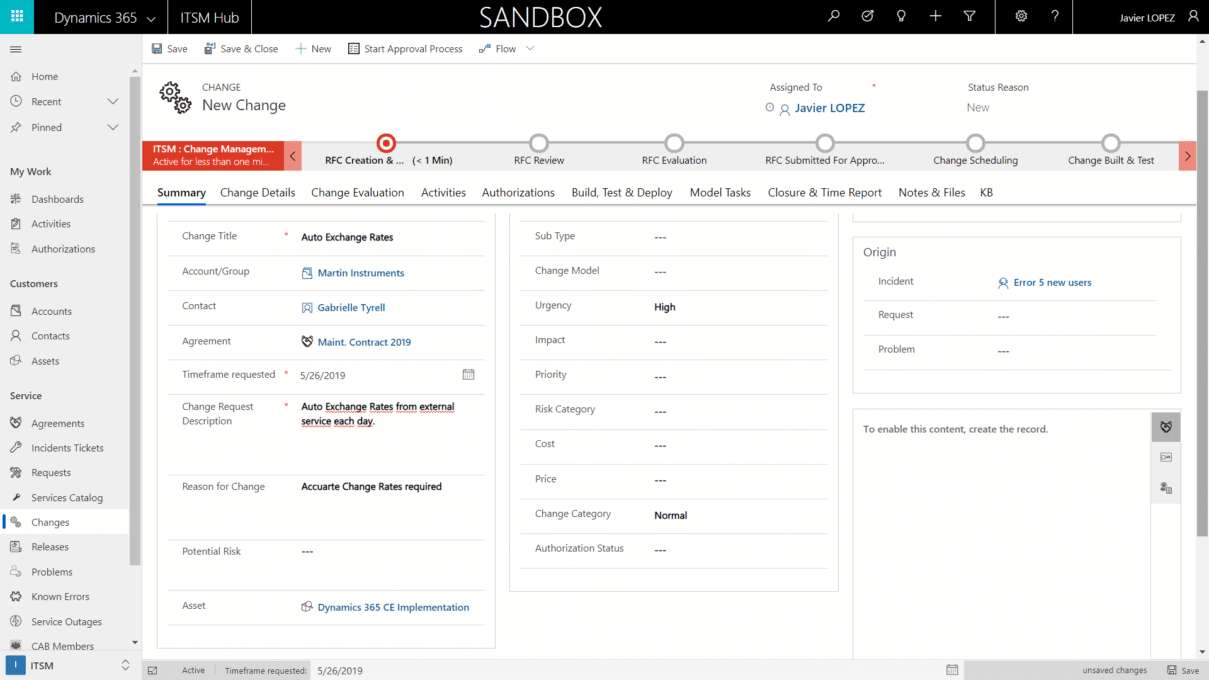Open the task flow checkmark circle icon

867,16
